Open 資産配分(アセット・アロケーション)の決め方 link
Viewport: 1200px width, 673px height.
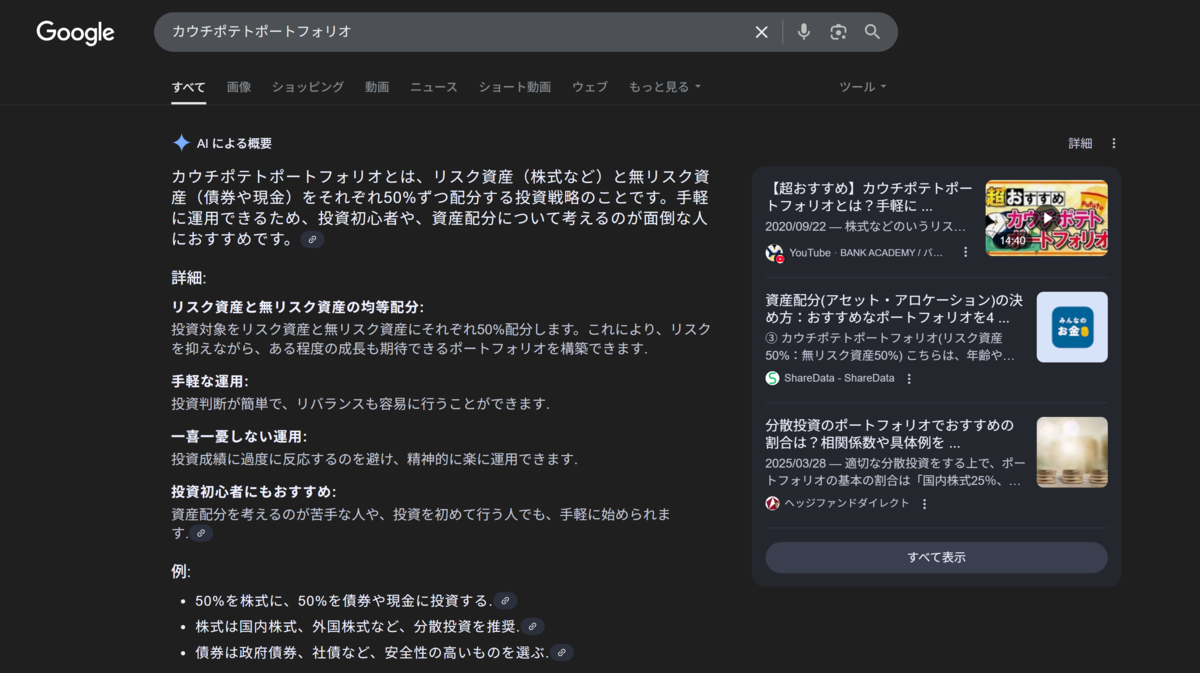point(893,308)
